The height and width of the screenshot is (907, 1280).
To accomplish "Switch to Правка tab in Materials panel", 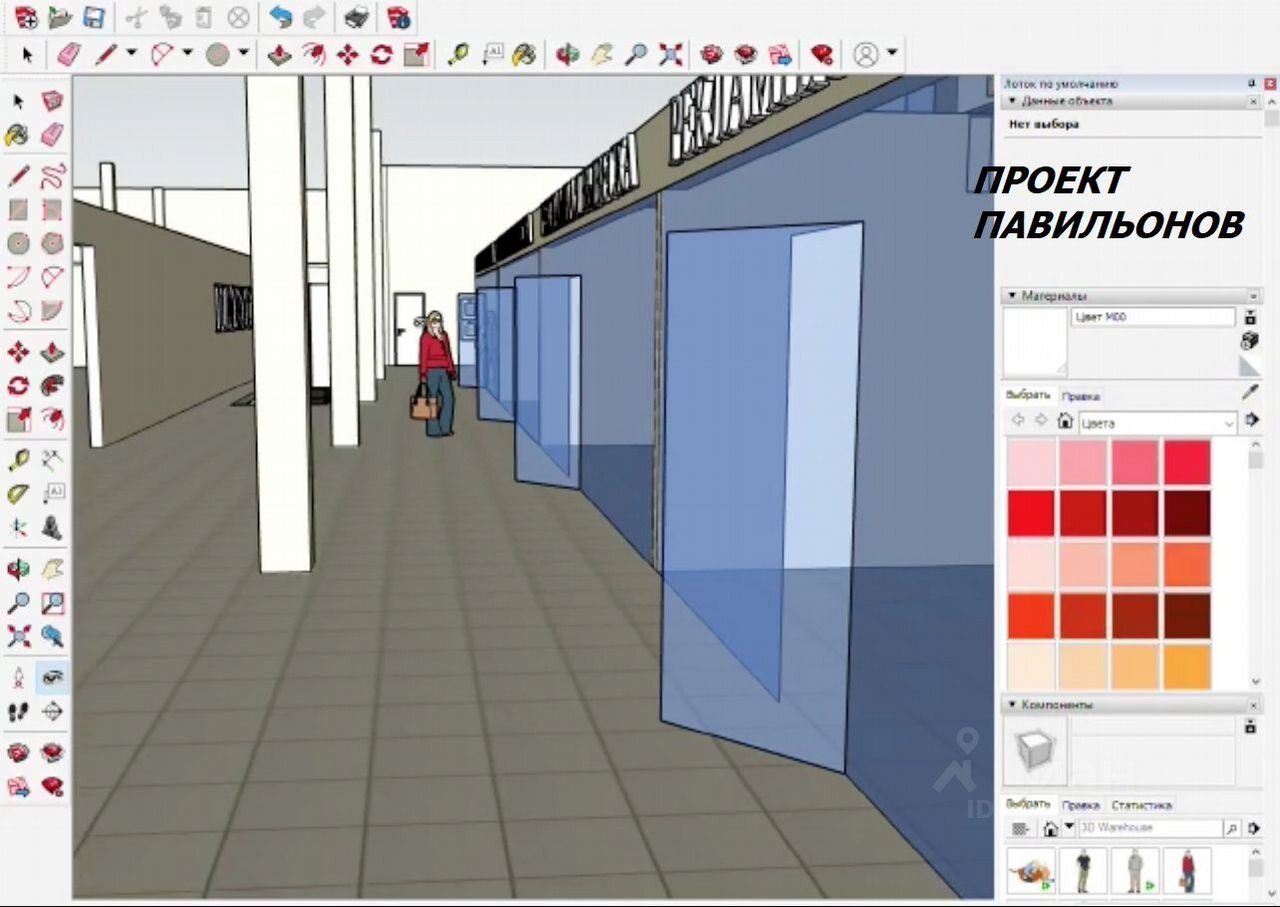I will (x=1081, y=397).
